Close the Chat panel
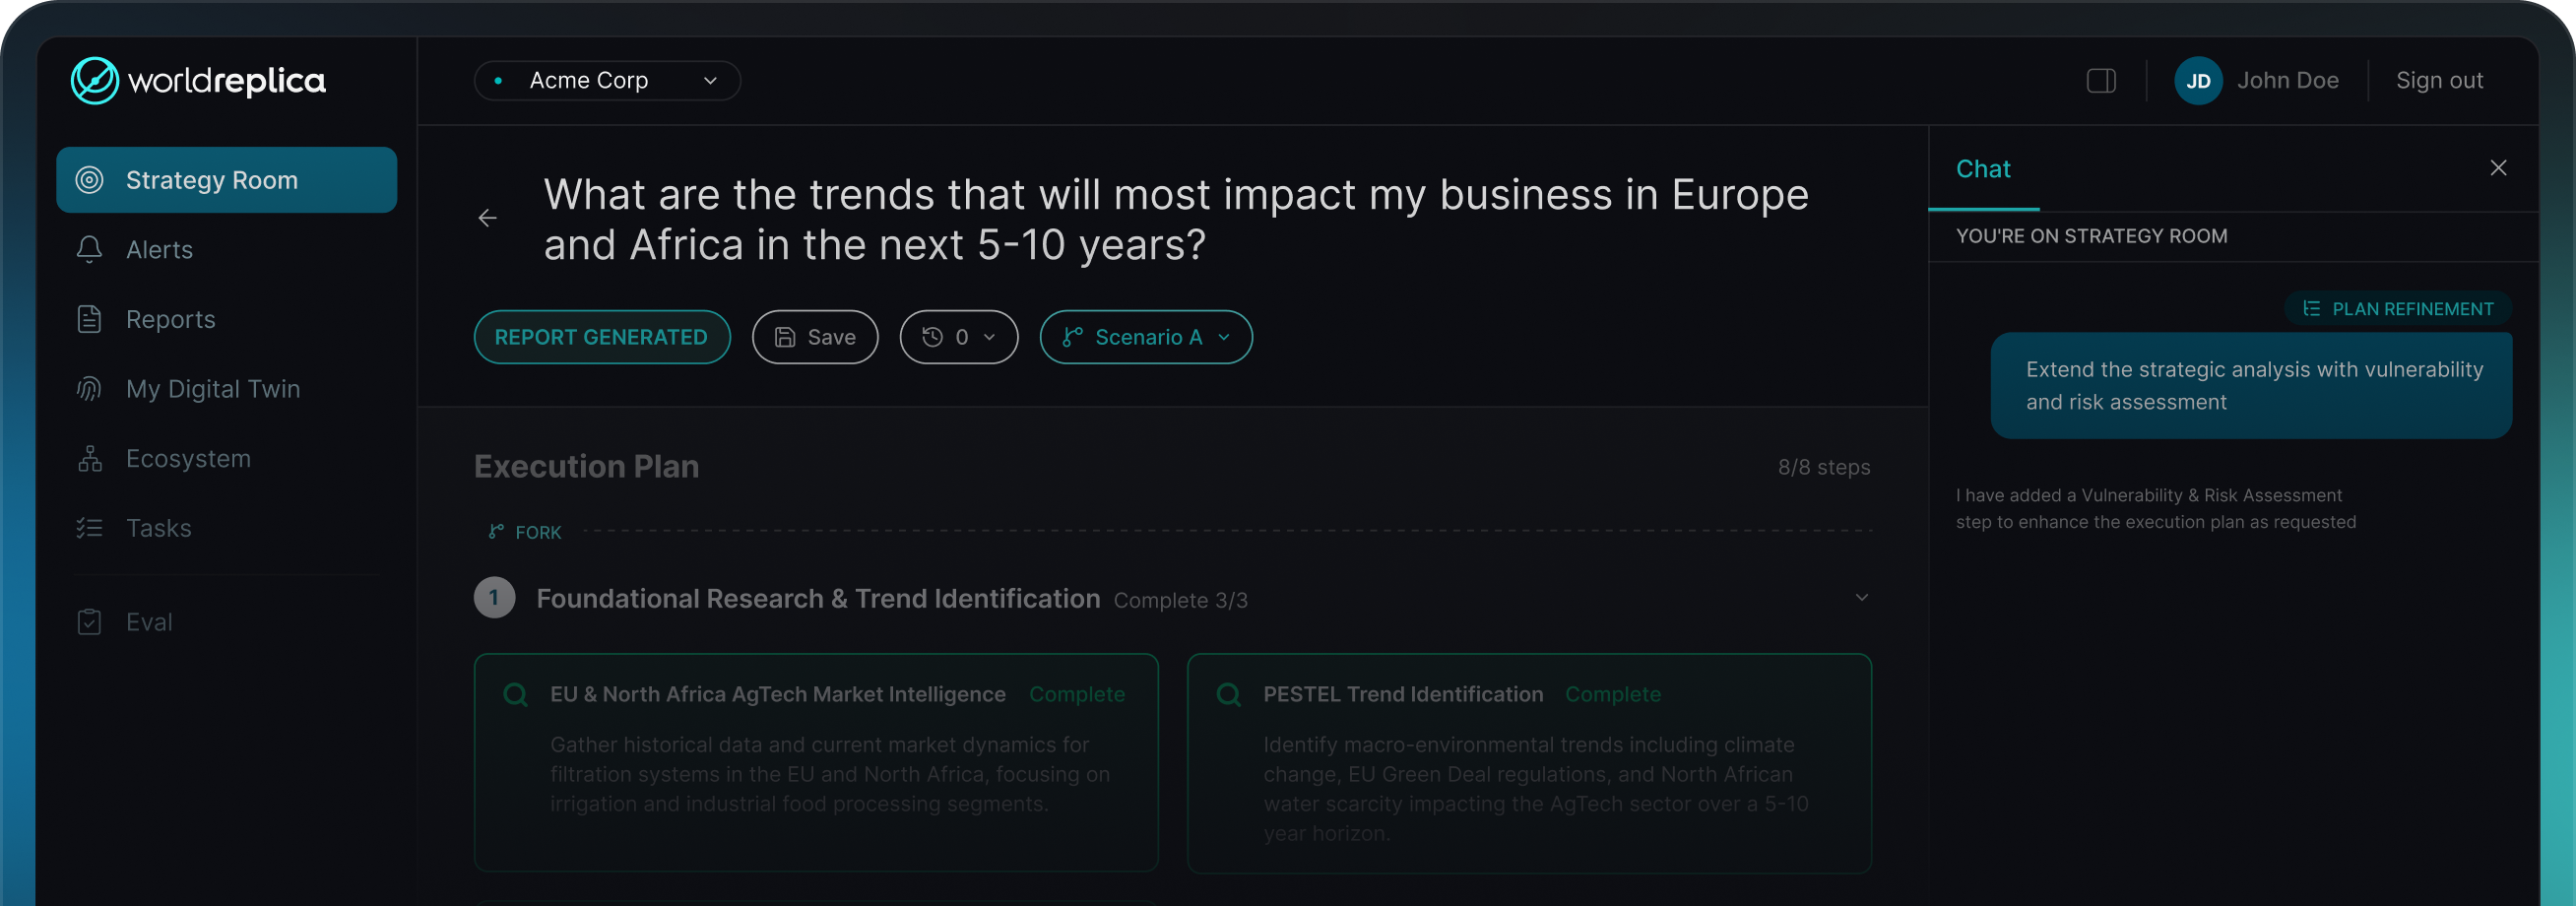This screenshot has height=906, width=2576. pyautogui.click(x=2498, y=168)
